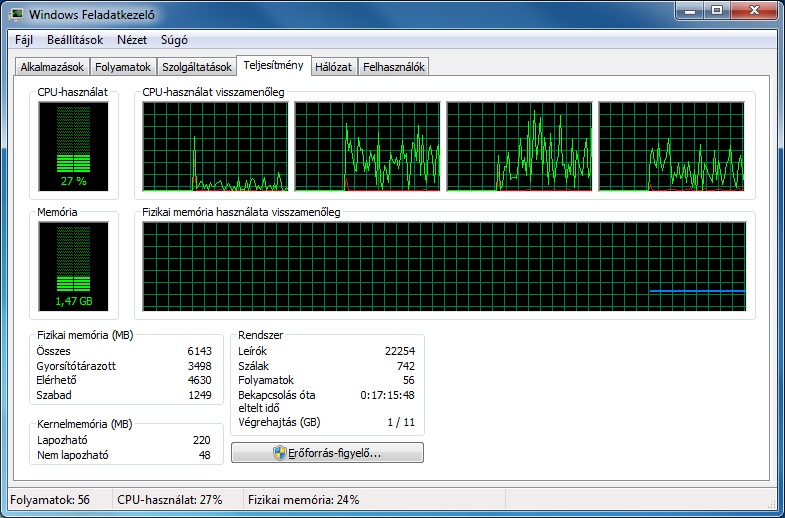The width and height of the screenshot is (785, 518).
Task: Click the Gyorsítótárazott value 3498
Action: click(200, 366)
